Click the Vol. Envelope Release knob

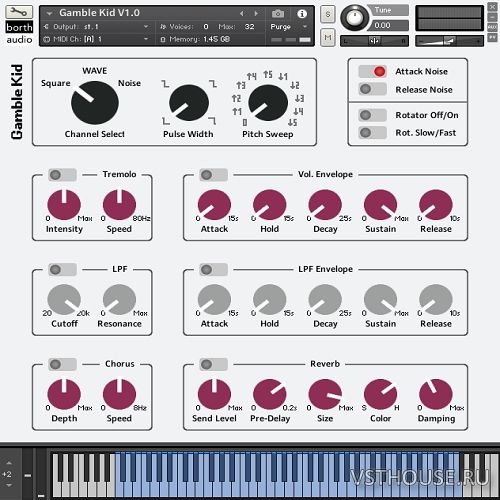point(436,205)
